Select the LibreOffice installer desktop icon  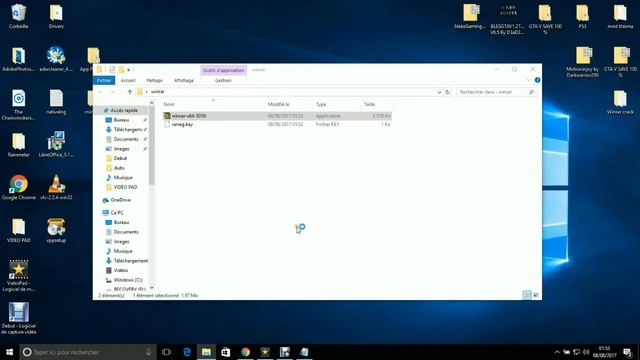(x=56, y=145)
